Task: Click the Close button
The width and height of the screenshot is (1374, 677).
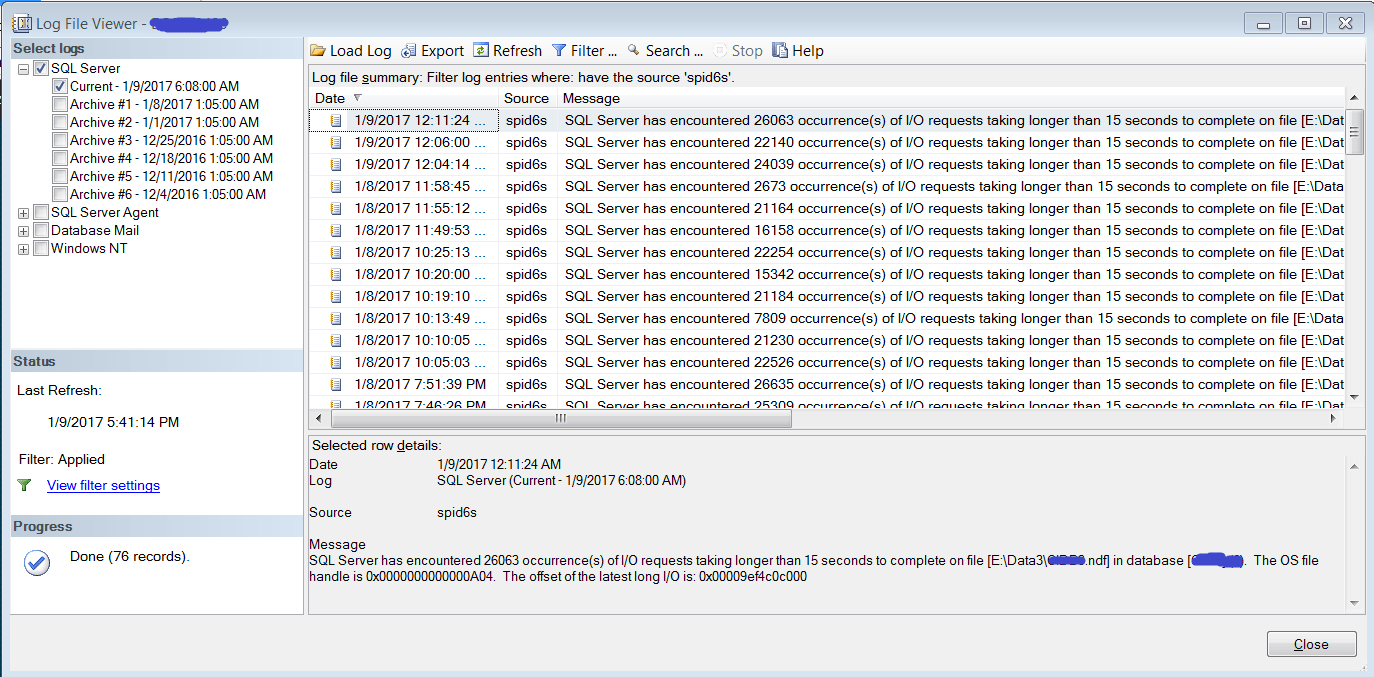Action: click(1311, 644)
